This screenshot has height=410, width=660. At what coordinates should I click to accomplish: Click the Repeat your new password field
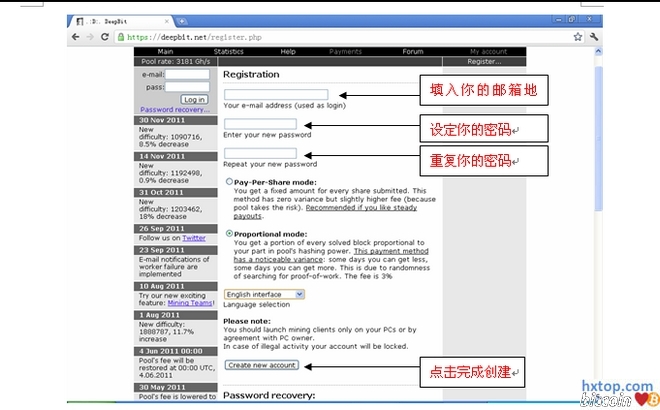tap(261, 154)
